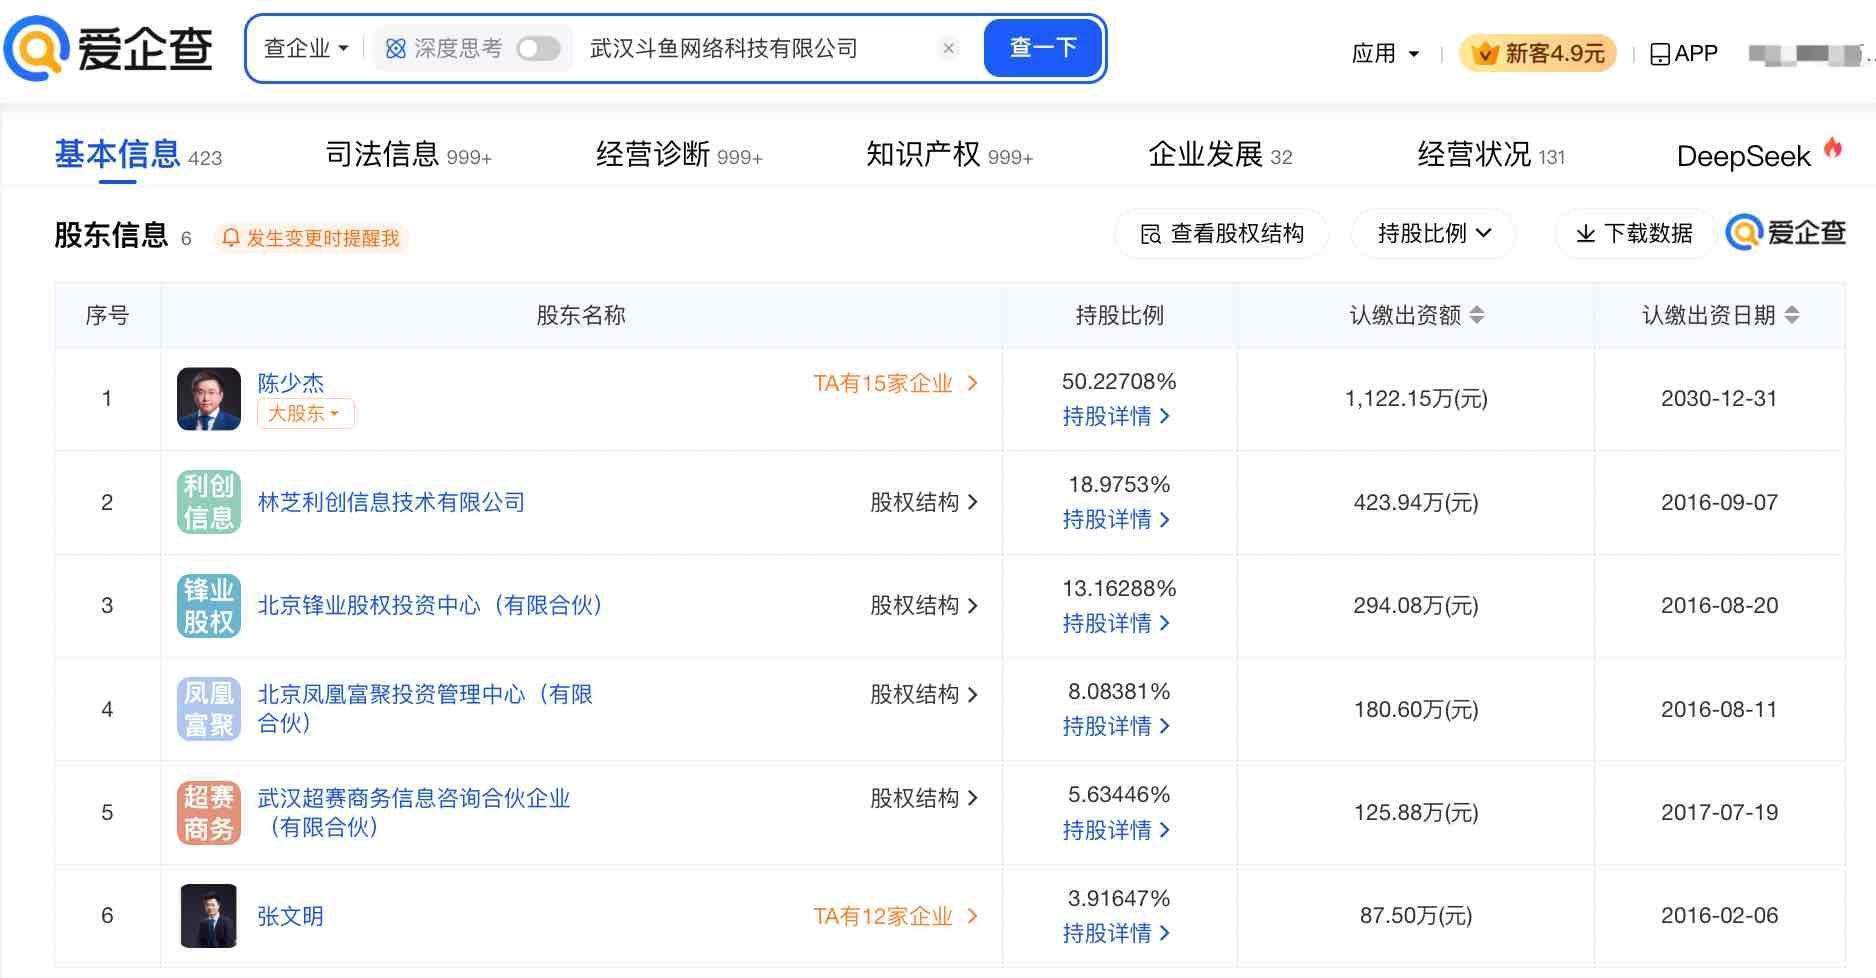Open 股权结构 for 北京锋业股权投资中心

(924, 605)
